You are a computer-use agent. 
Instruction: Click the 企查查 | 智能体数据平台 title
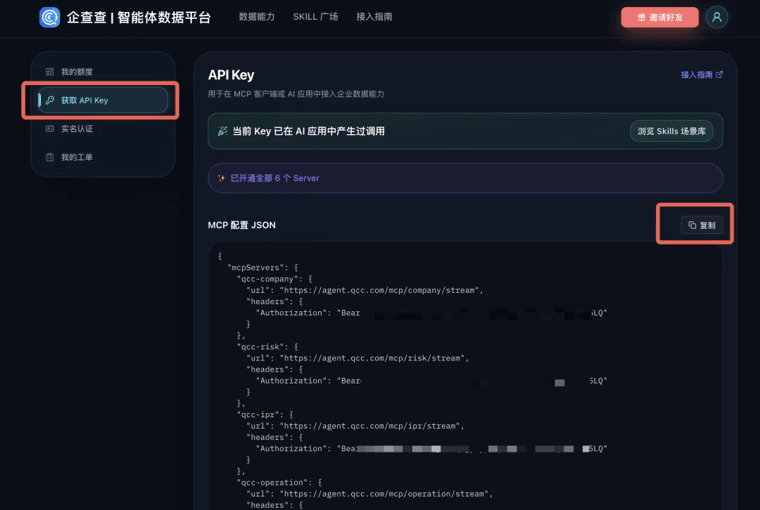[x=139, y=17]
